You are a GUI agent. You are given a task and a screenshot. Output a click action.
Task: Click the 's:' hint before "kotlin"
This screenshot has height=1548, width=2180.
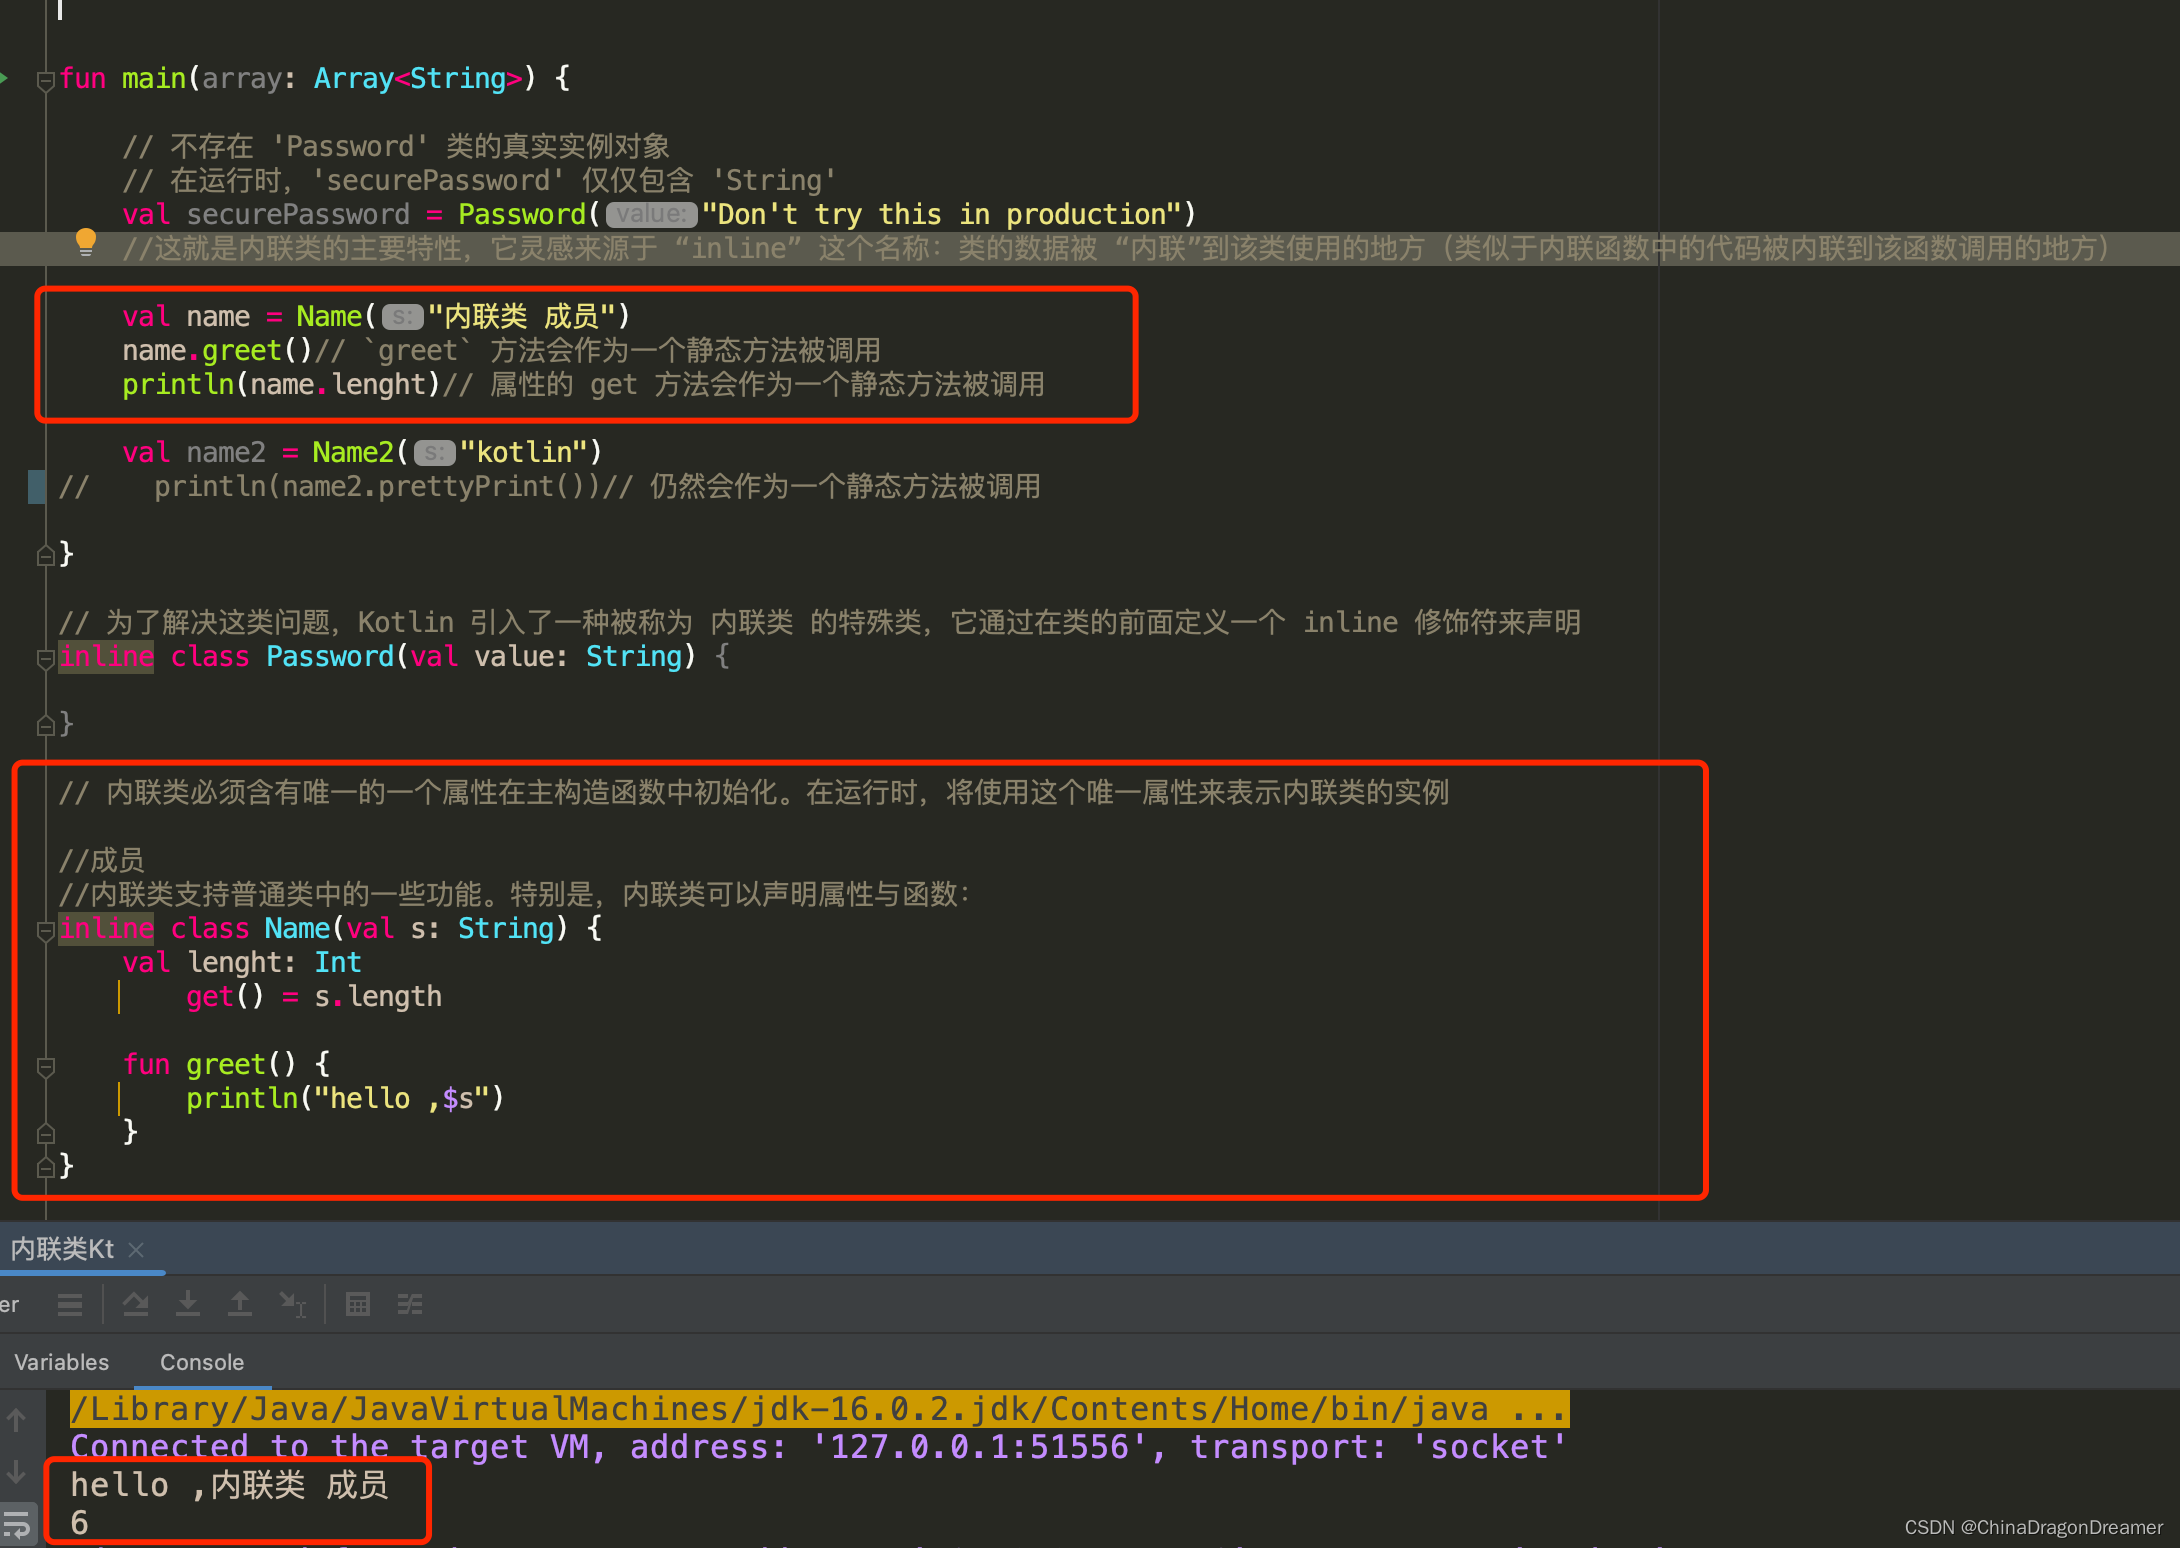coord(435,453)
